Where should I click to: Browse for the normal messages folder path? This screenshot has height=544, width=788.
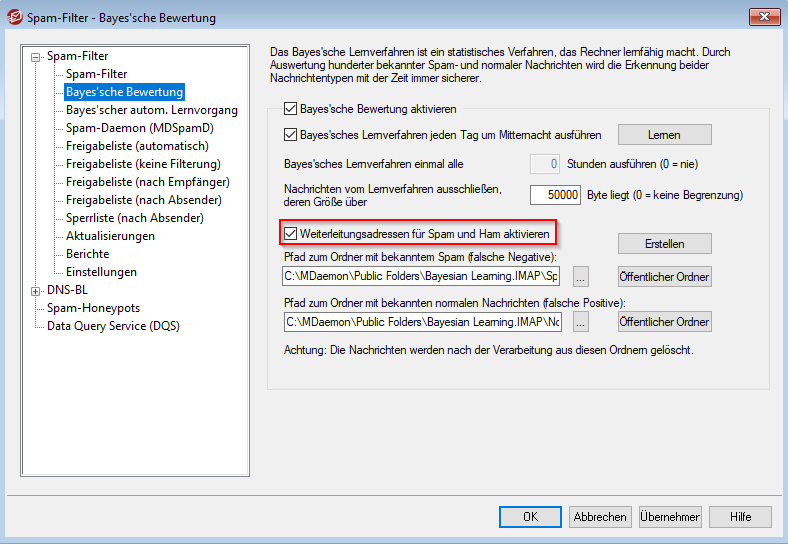coord(581,322)
